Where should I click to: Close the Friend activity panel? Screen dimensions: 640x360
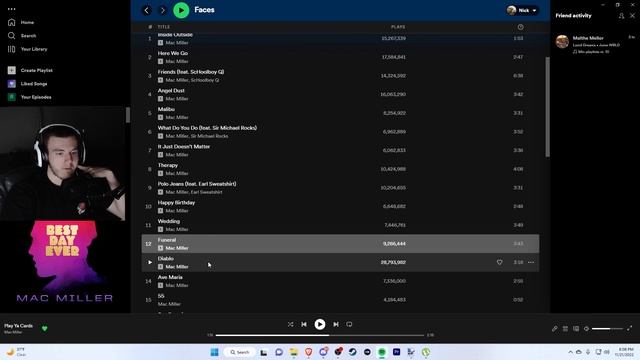pos(632,16)
